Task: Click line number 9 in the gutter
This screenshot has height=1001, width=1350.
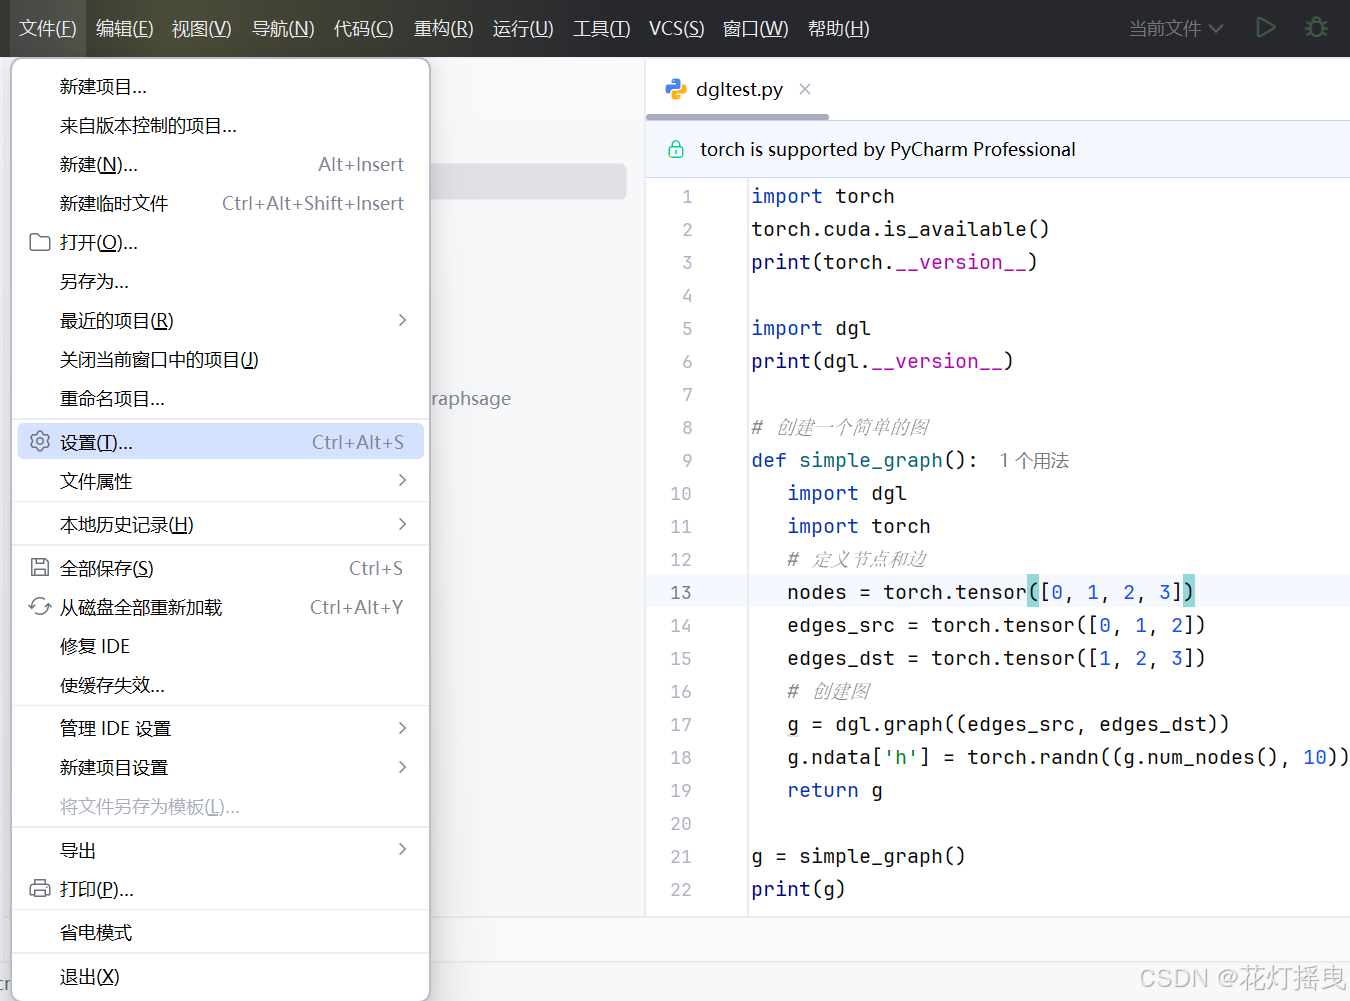Action: 687,460
